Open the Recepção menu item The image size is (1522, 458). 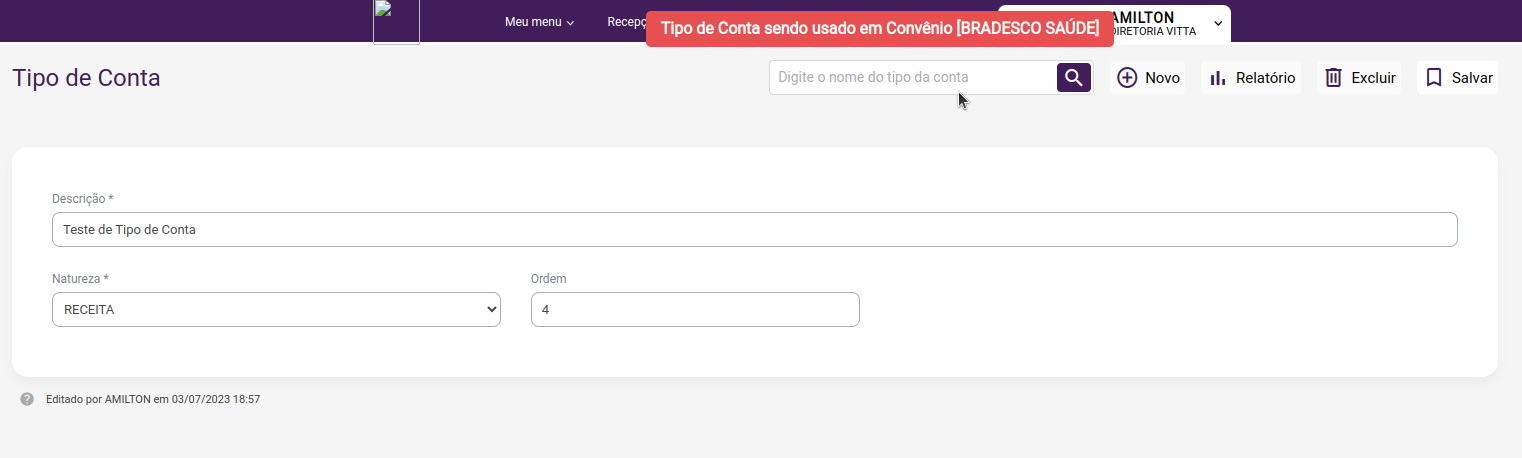point(627,22)
